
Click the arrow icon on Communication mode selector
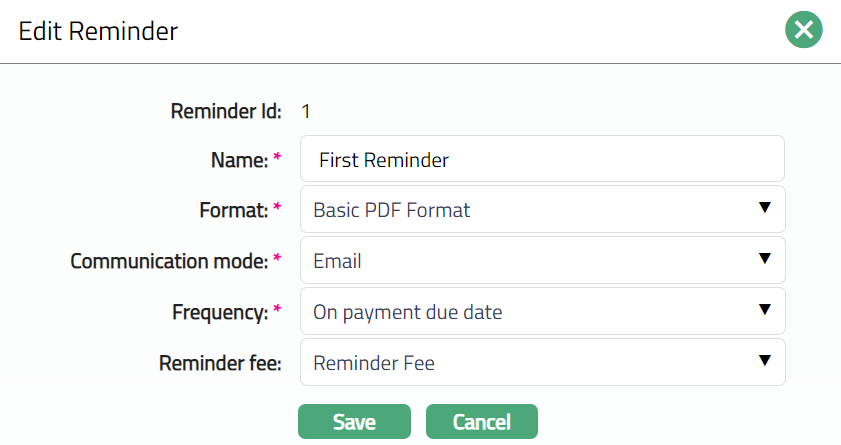point(764,259)
